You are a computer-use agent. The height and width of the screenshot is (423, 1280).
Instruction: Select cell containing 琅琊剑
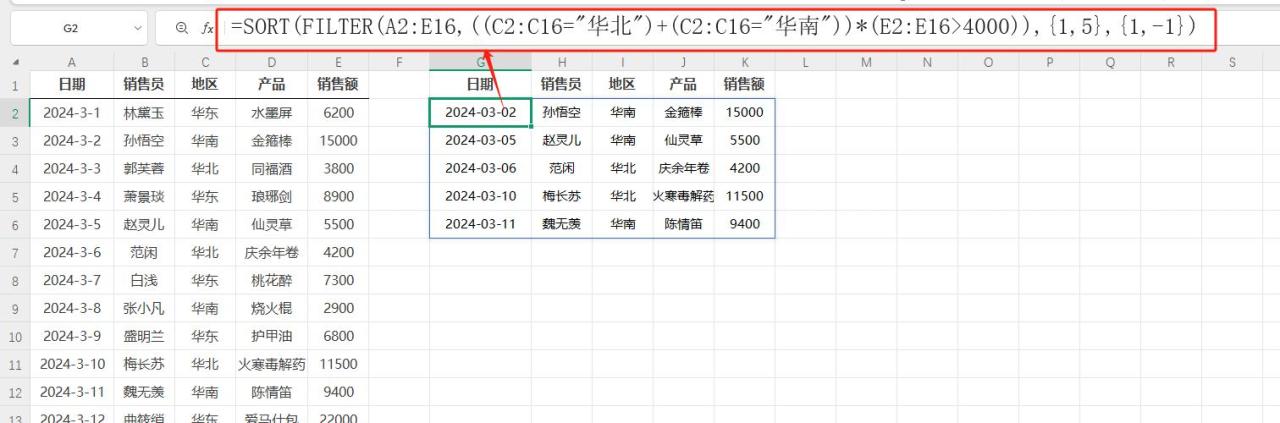pos(271,197)
